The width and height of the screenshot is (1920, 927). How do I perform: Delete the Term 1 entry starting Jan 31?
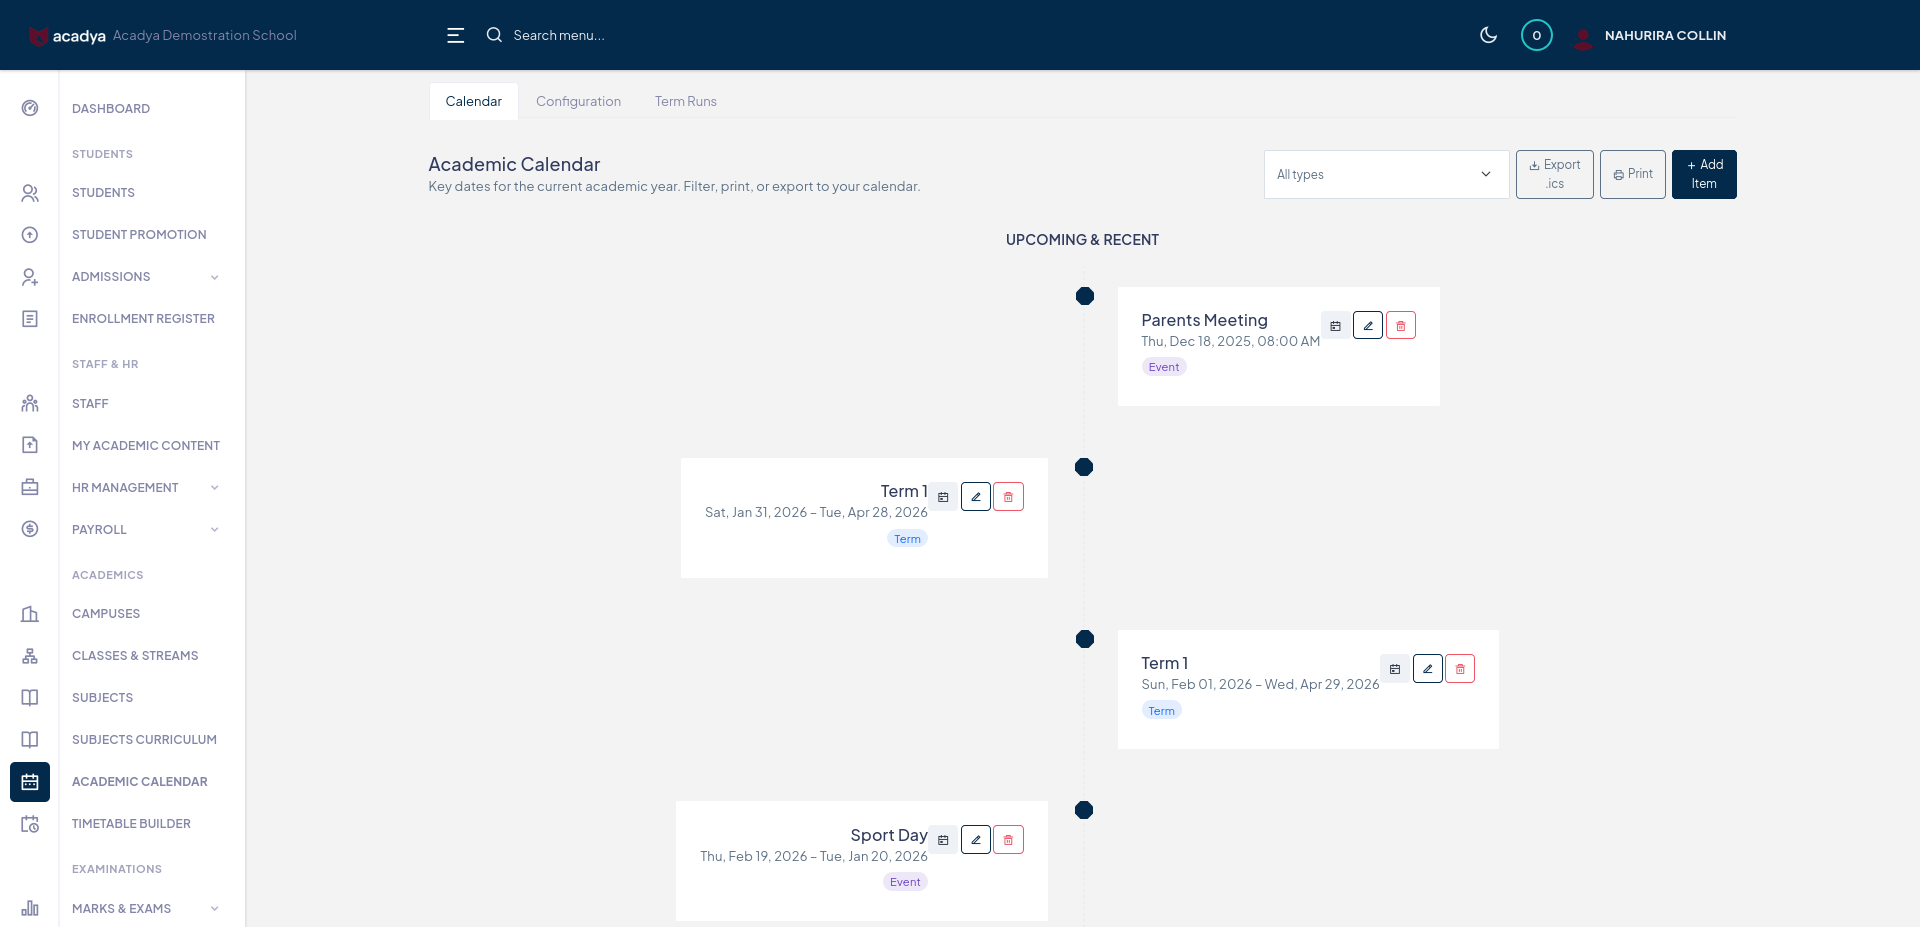pos(1008,497)
